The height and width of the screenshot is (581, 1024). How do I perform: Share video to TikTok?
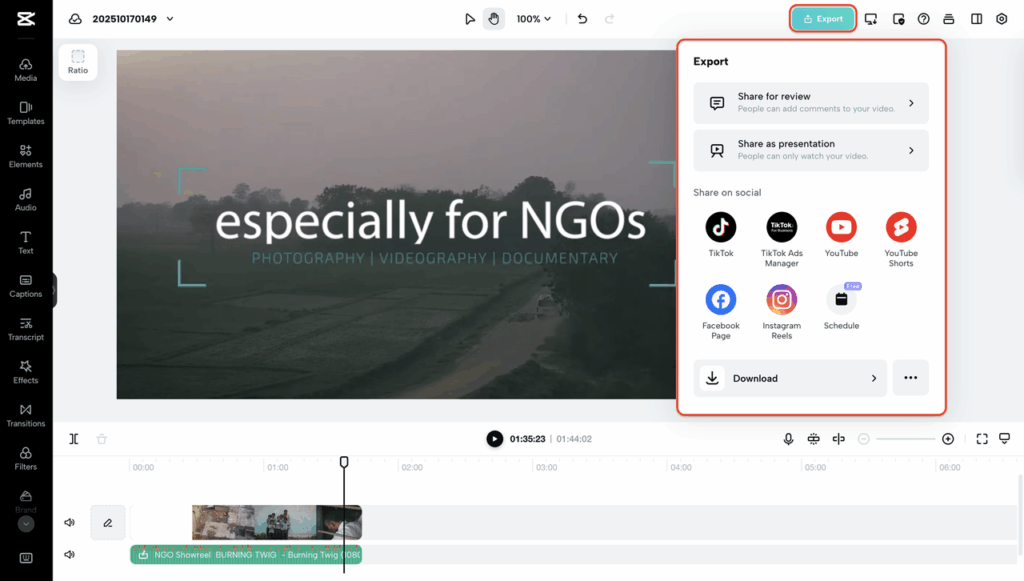pos(720,228)
